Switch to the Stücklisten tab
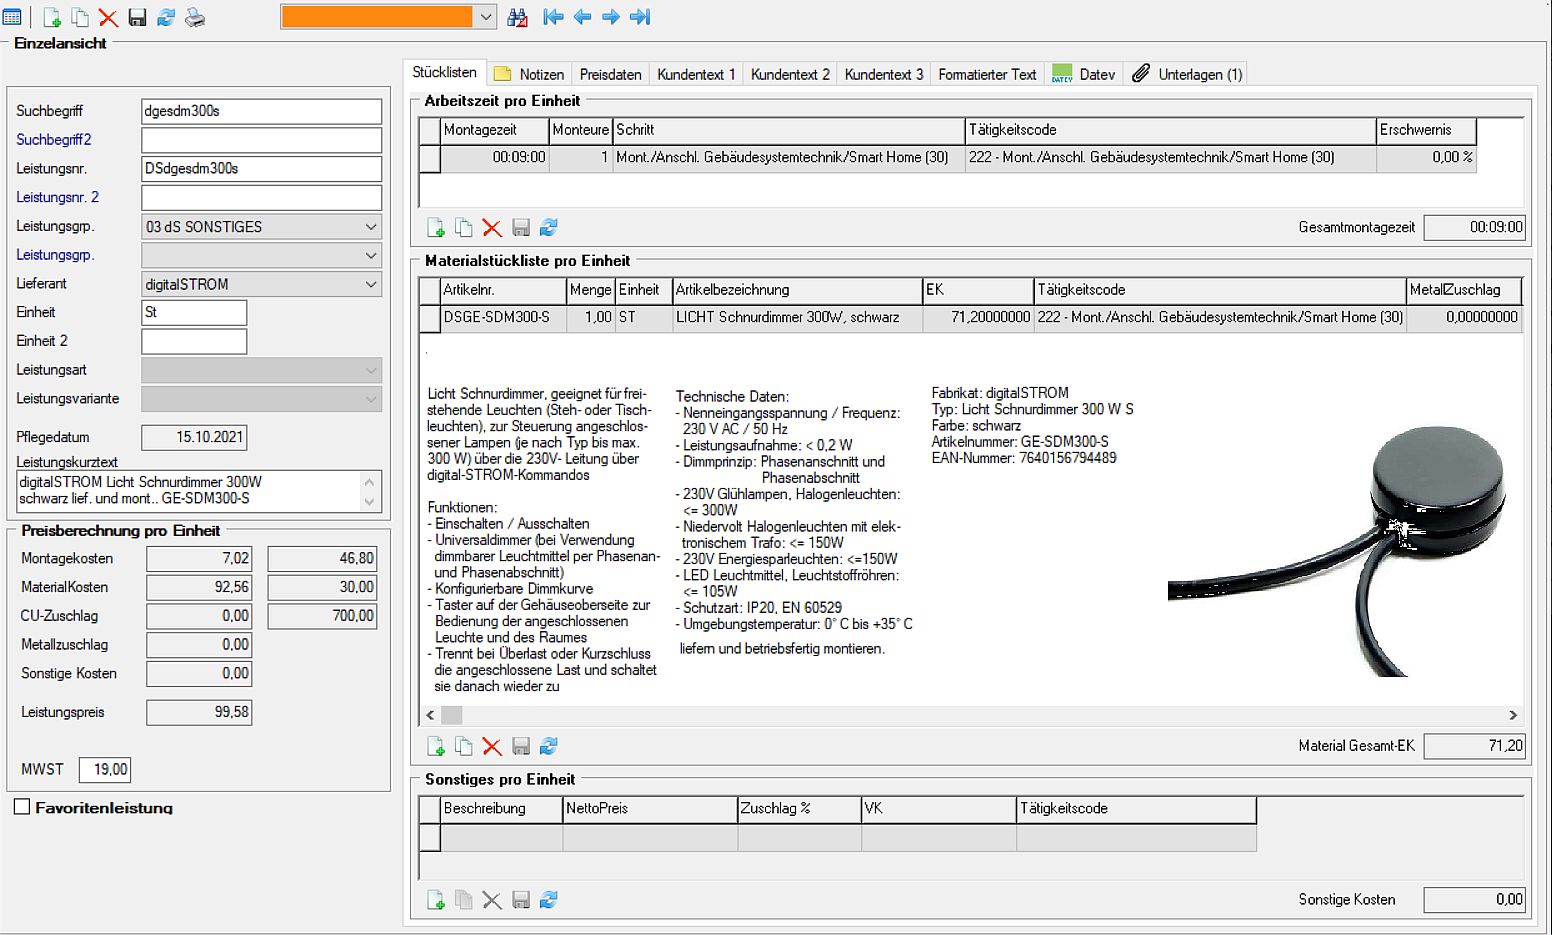This screenshot has width=1553, height=935. [444, 72]
